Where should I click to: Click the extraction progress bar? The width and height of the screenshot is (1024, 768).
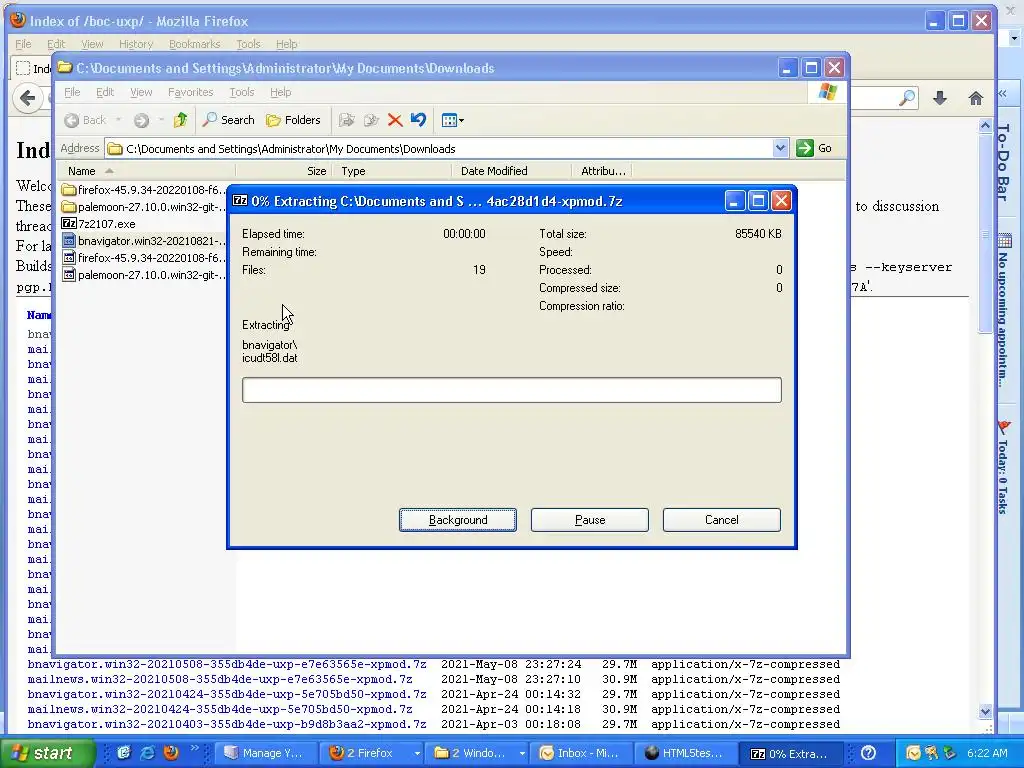click(x=511, y=390)
